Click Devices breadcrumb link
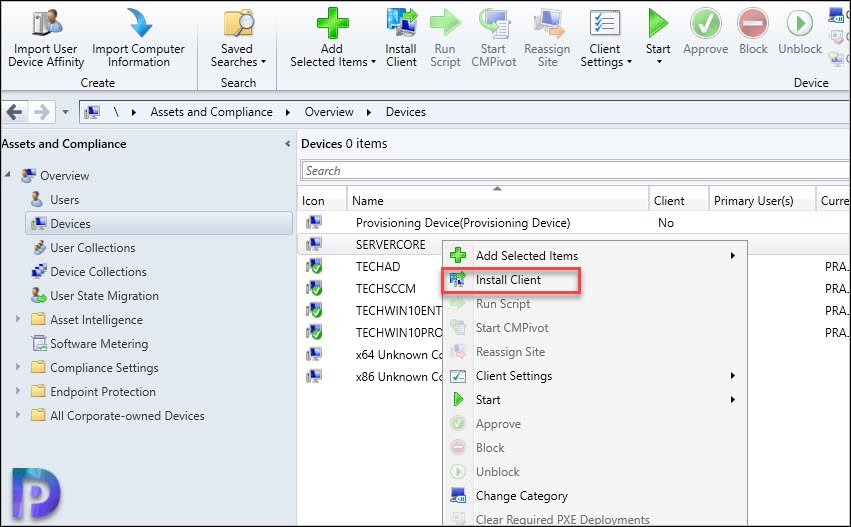 click(405, 112)
